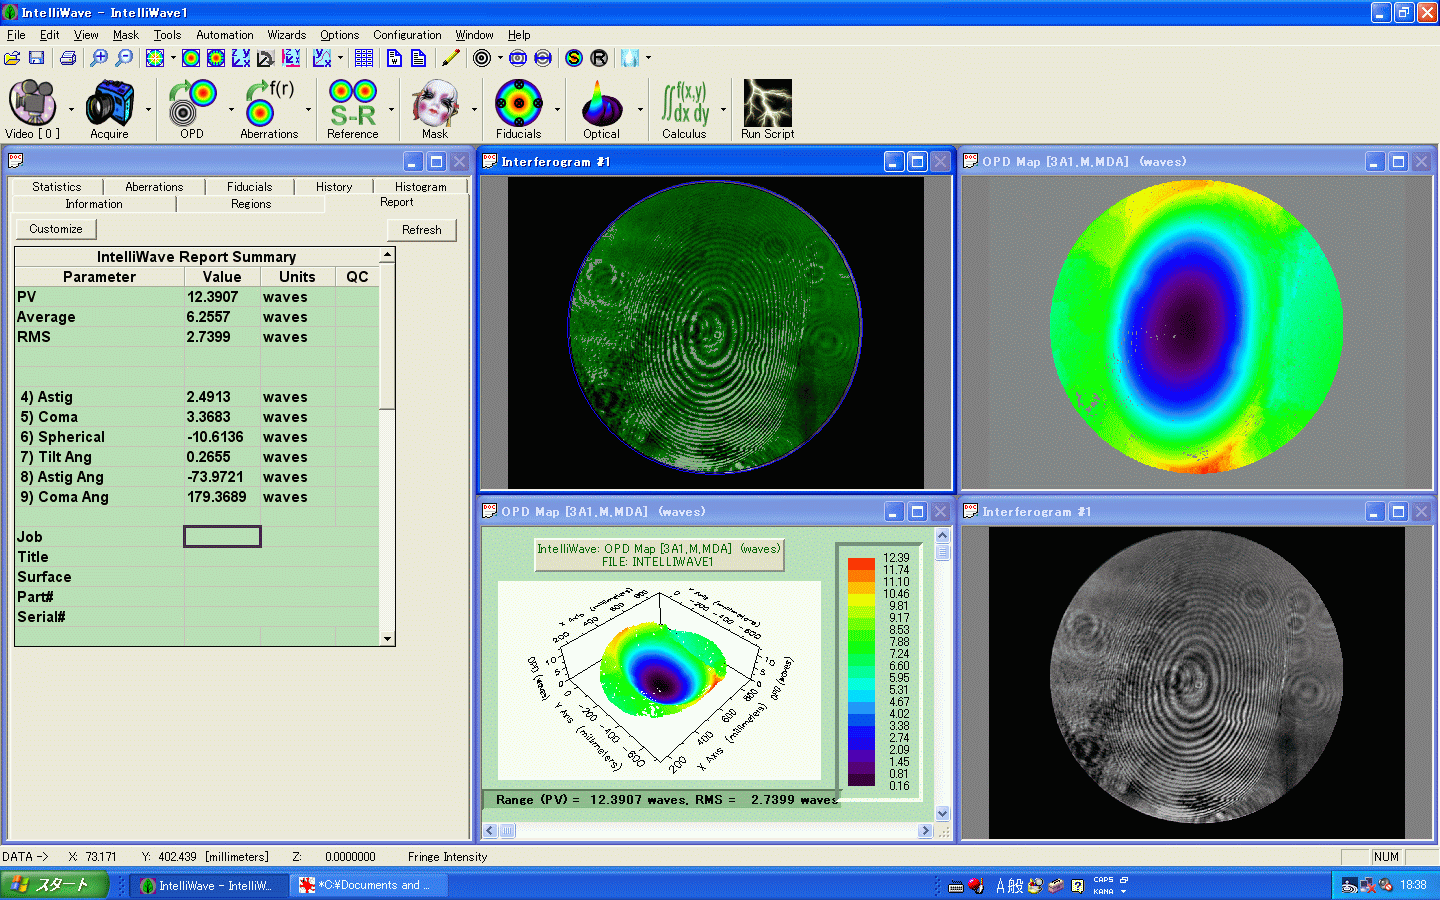Click the 3D OPD map vertical scroll-down arrow
1440x900 pixels.
(x=942, y=814)
